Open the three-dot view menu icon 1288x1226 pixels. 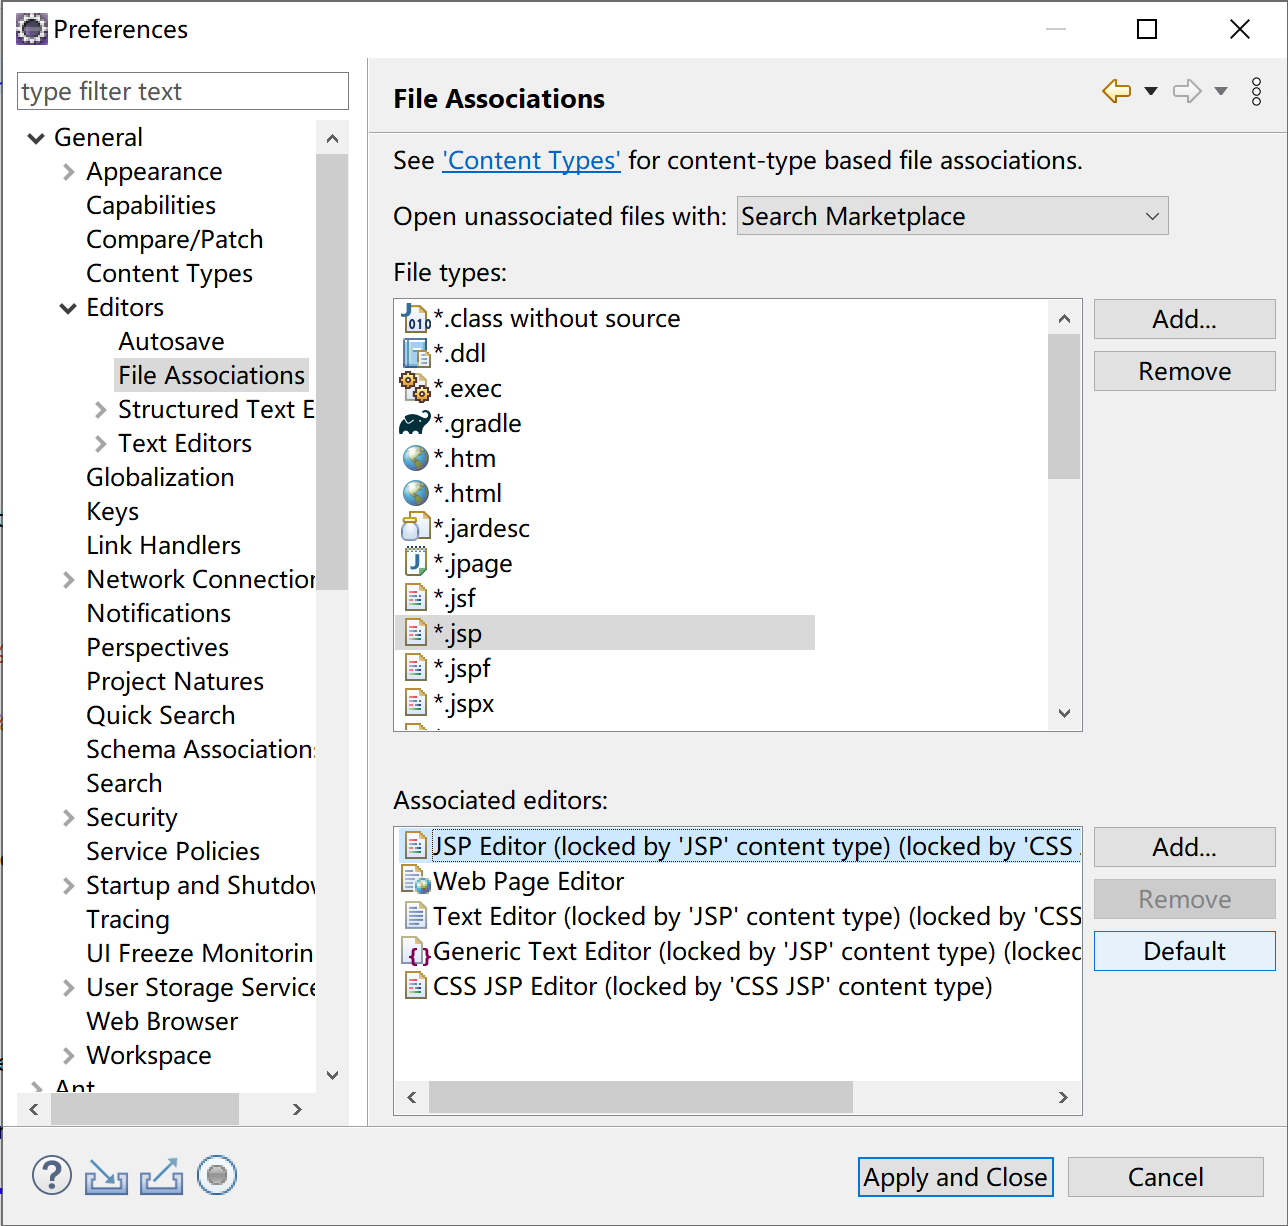[x=1256, y=92]
